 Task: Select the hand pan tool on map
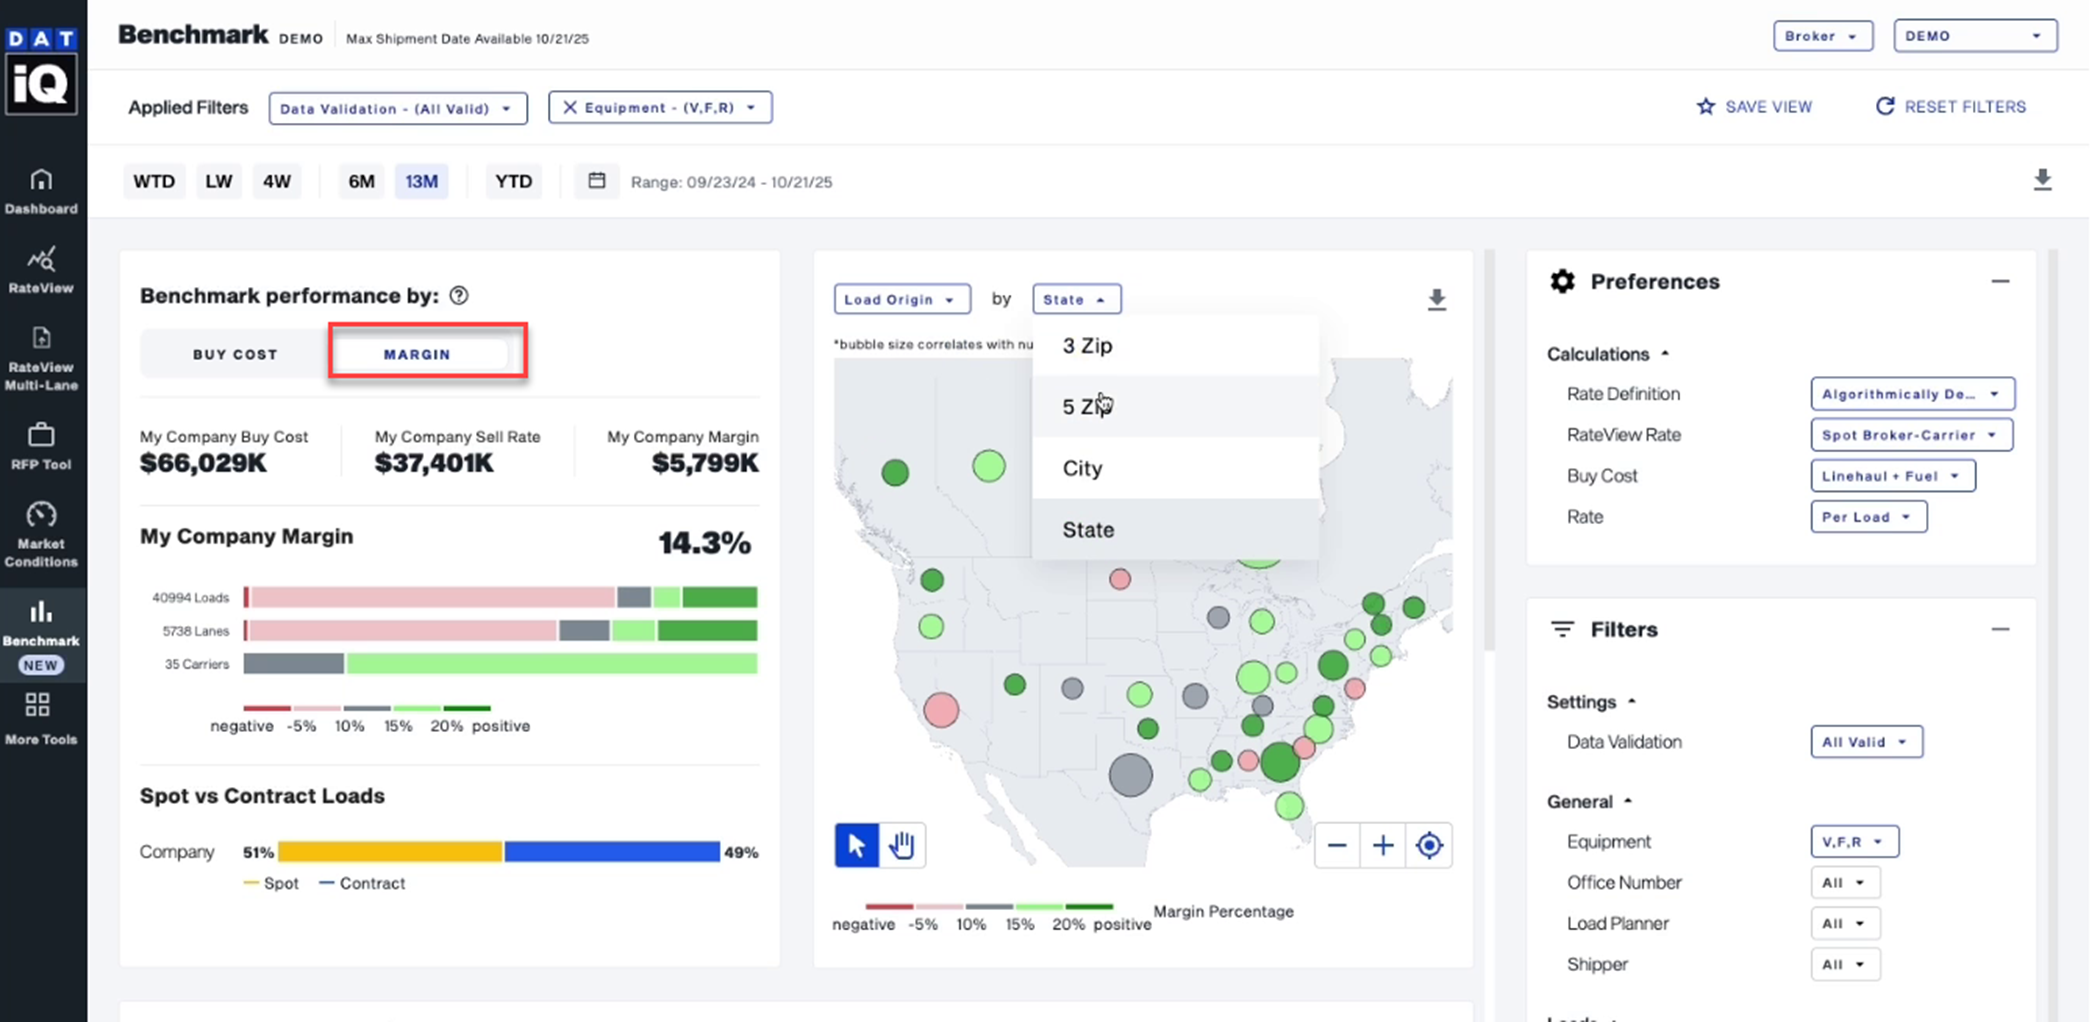(x=902, y=845)
